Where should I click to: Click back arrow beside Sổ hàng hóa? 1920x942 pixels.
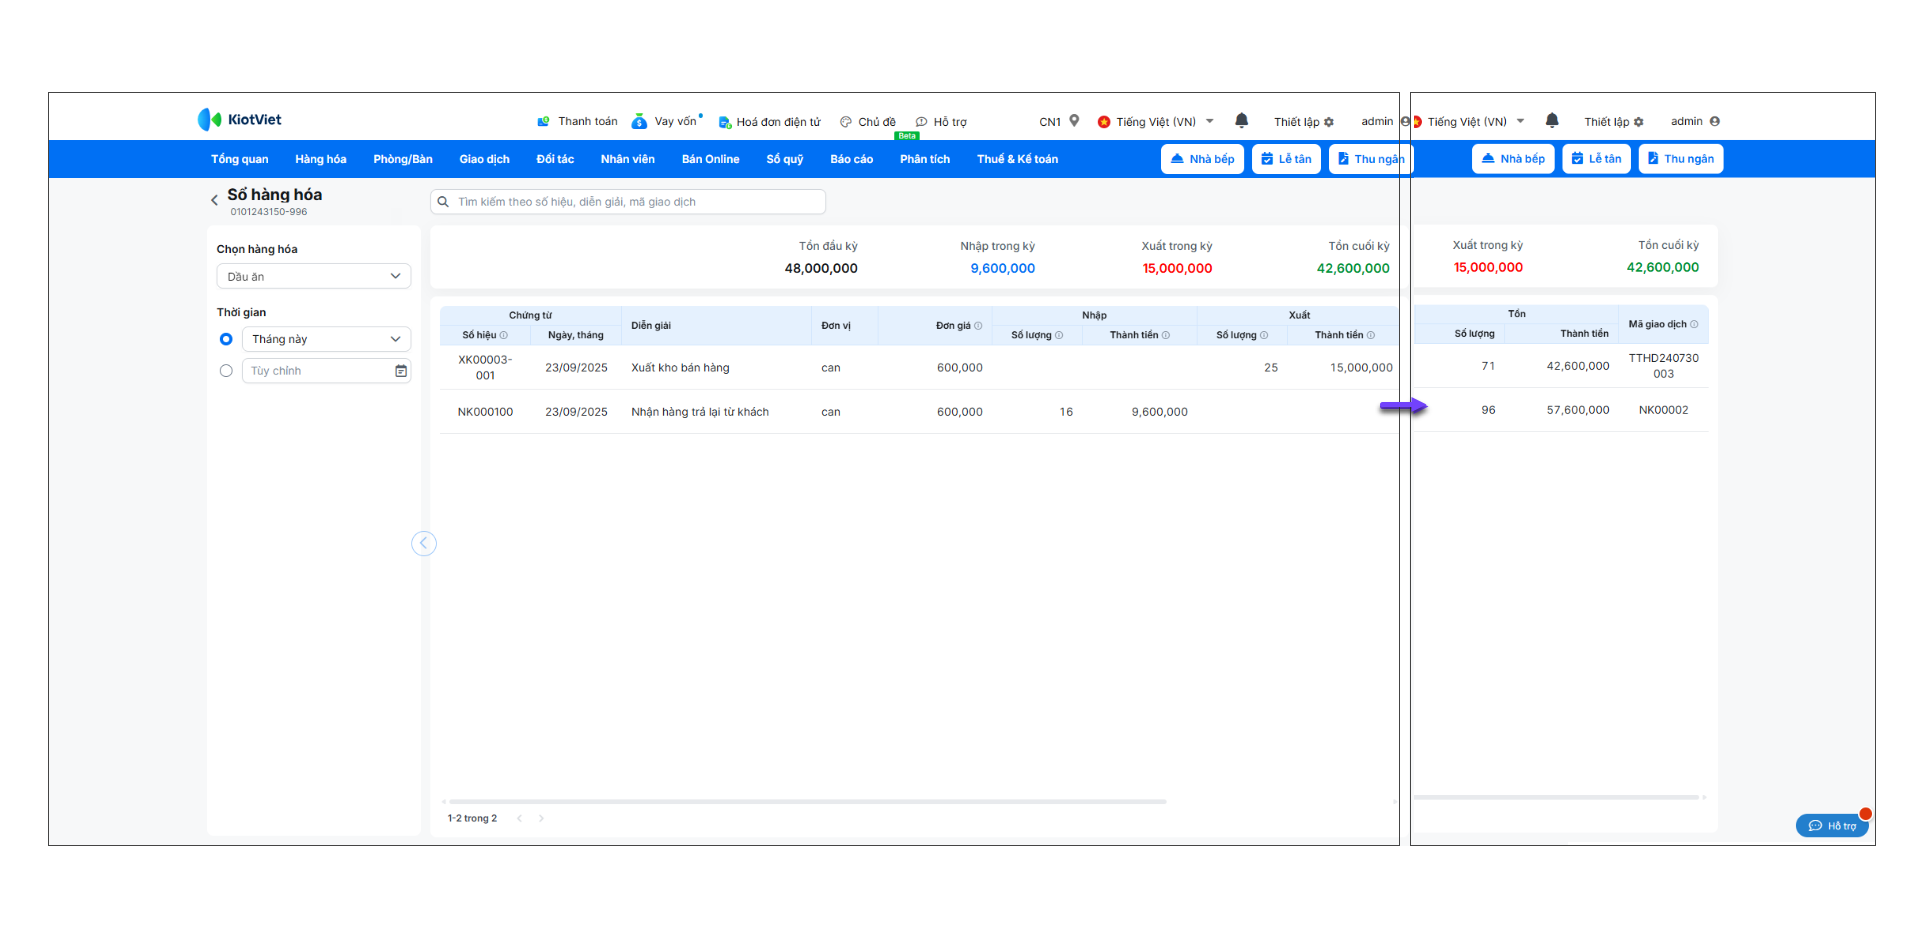point(214,200)
